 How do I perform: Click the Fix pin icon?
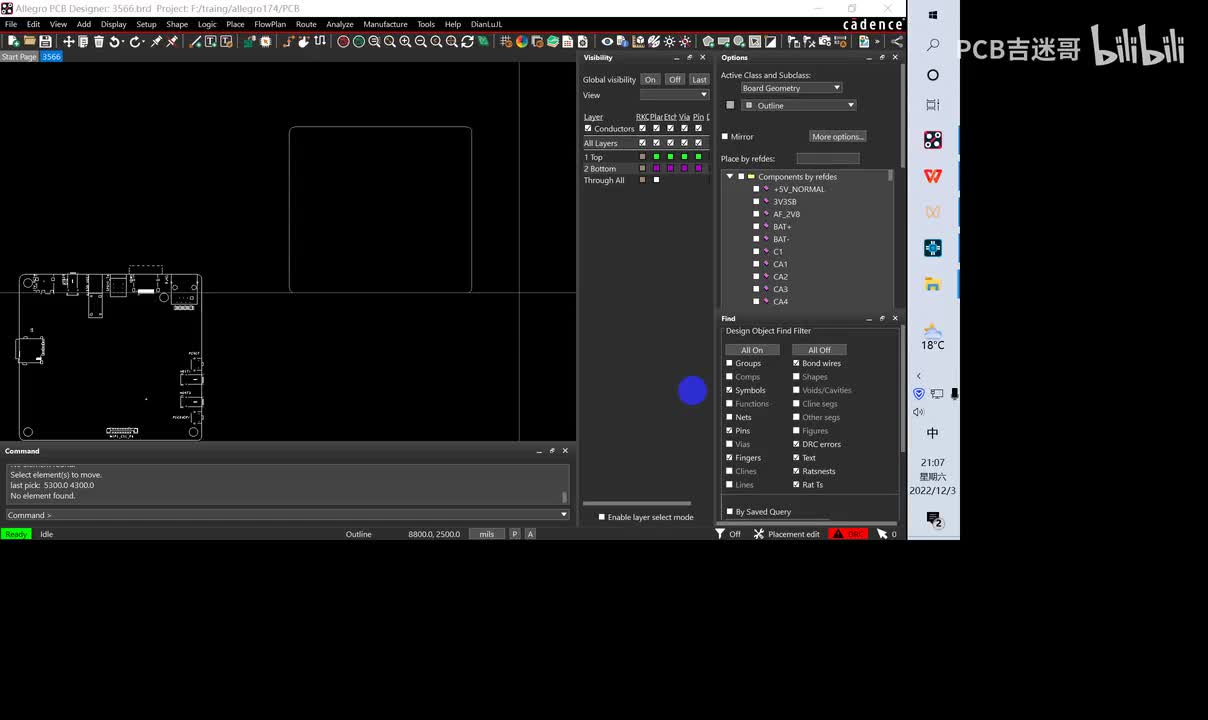(155, 41)
